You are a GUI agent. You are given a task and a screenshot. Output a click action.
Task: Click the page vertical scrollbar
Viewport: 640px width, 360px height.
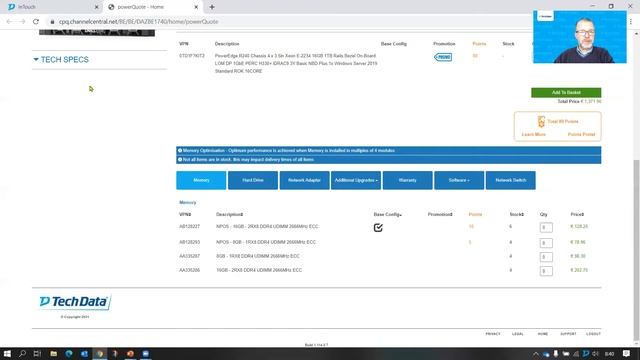636,249
